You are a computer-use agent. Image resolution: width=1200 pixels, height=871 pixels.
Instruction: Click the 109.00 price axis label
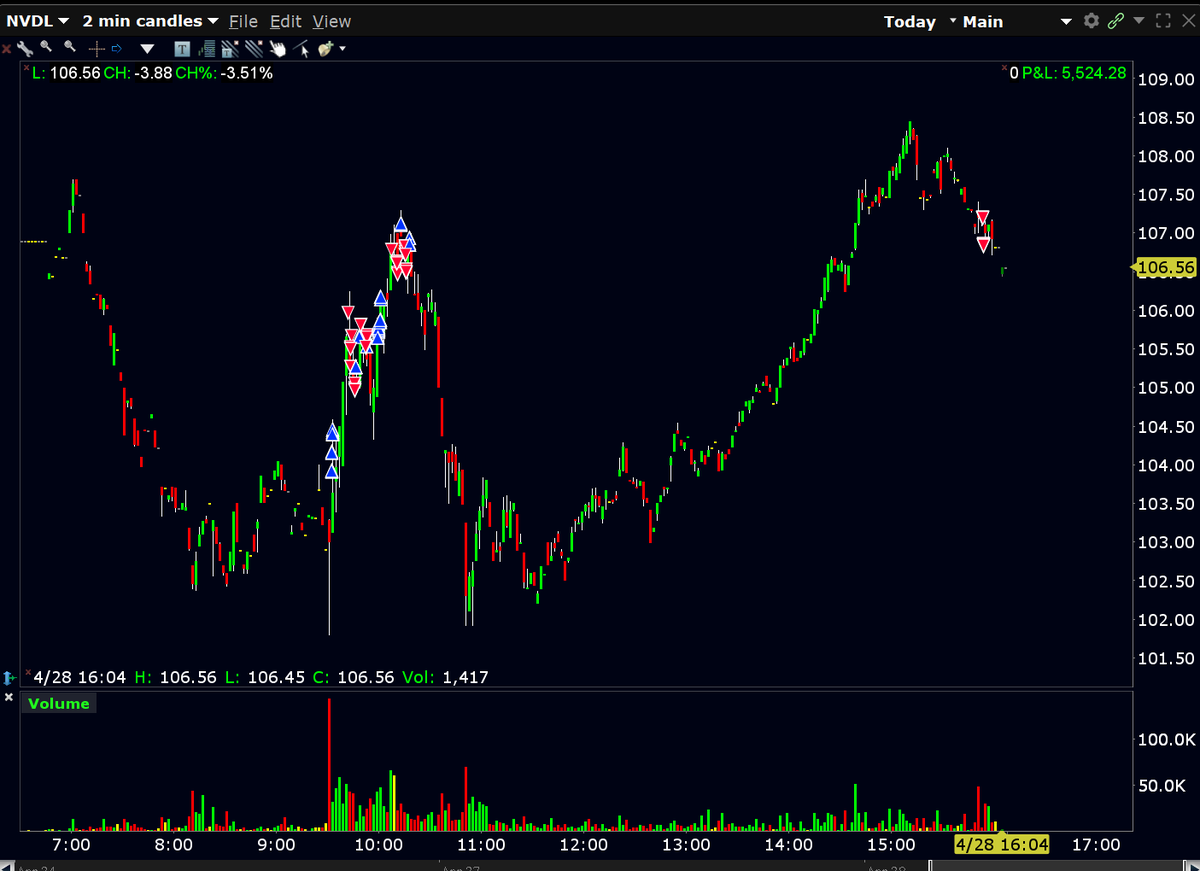point(1166,79)
